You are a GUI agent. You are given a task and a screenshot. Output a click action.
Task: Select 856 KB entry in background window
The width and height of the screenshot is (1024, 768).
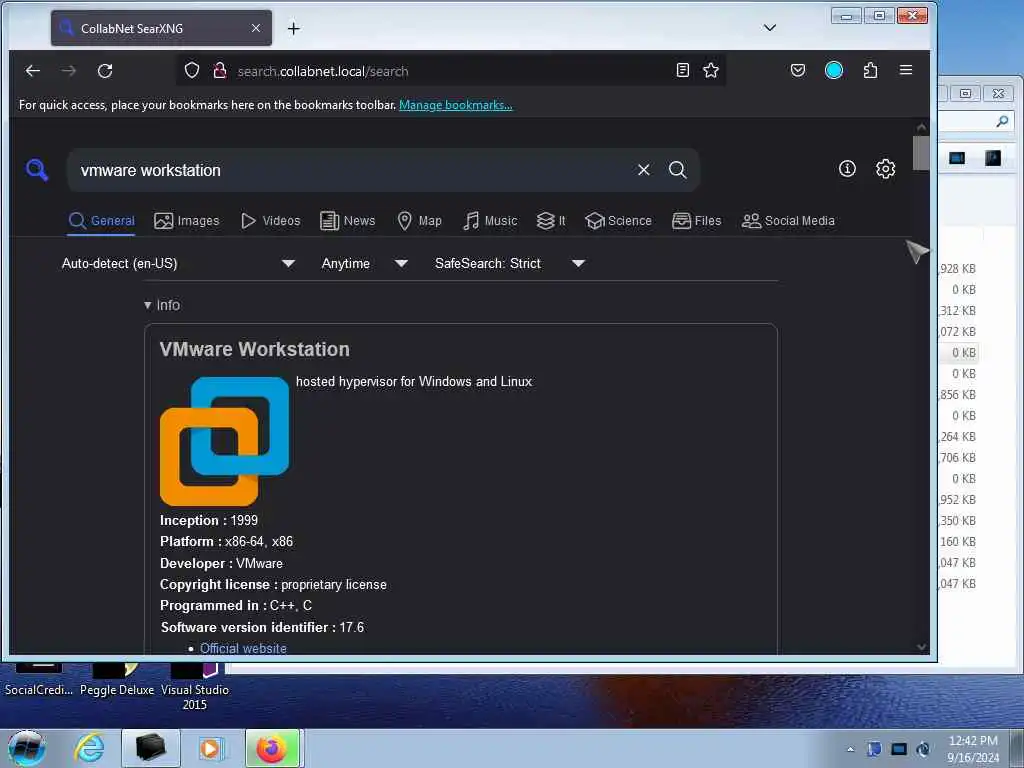click(959, 394)
